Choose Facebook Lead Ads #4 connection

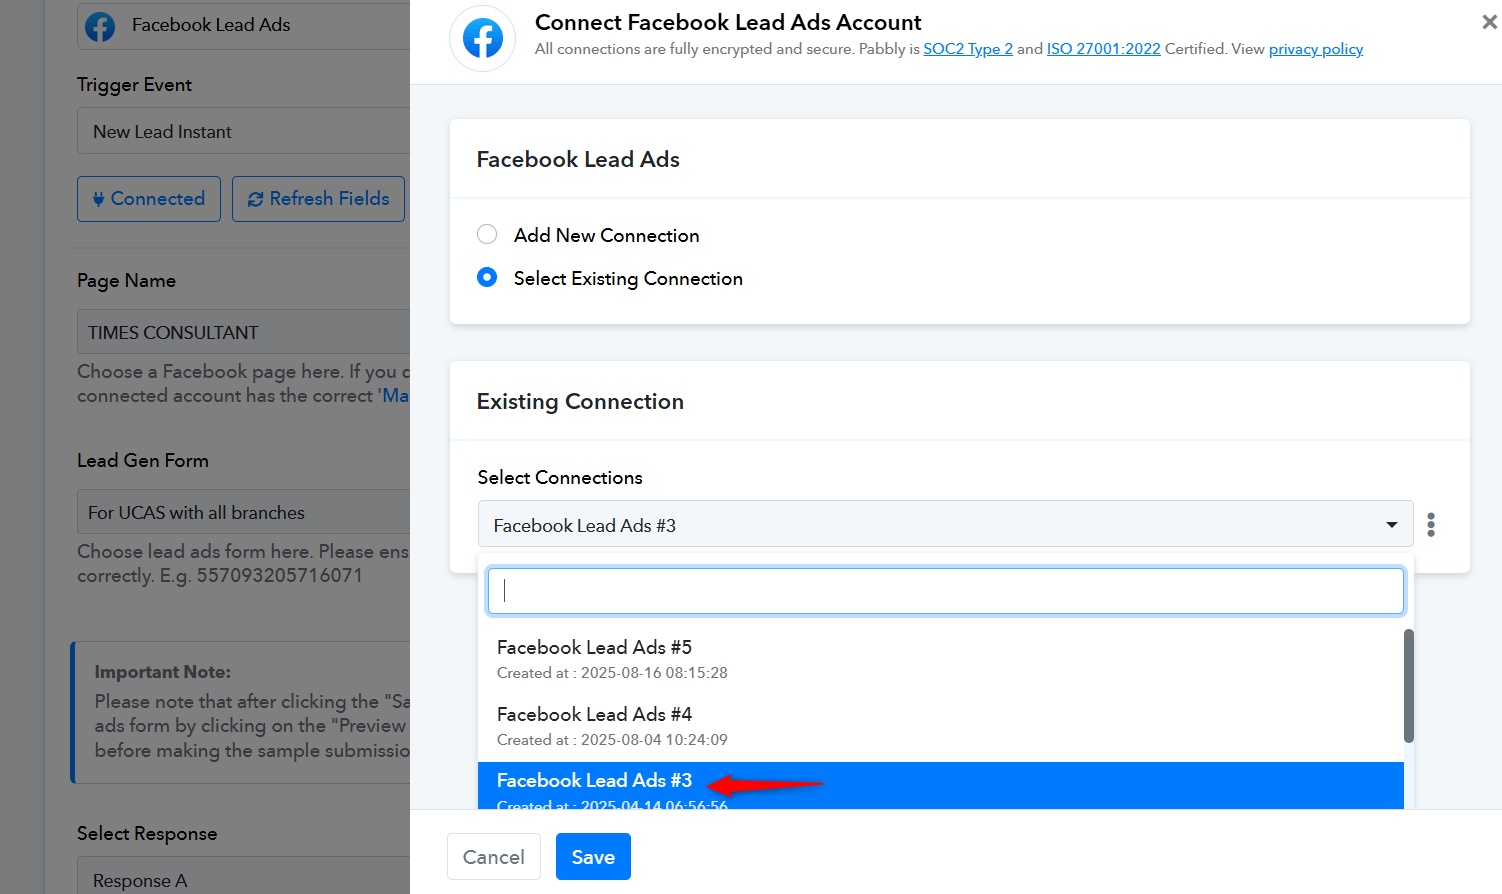(940, 726)
